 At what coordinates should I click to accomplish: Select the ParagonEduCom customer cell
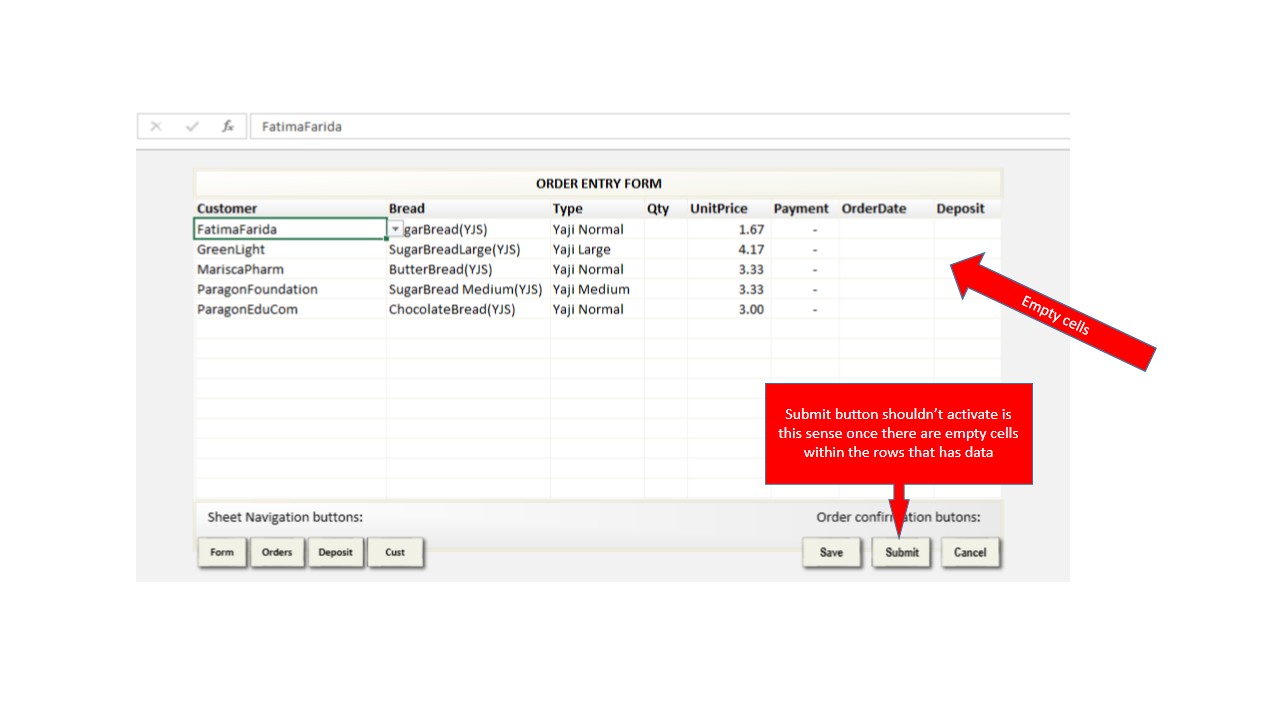click(x=290, y=309)
